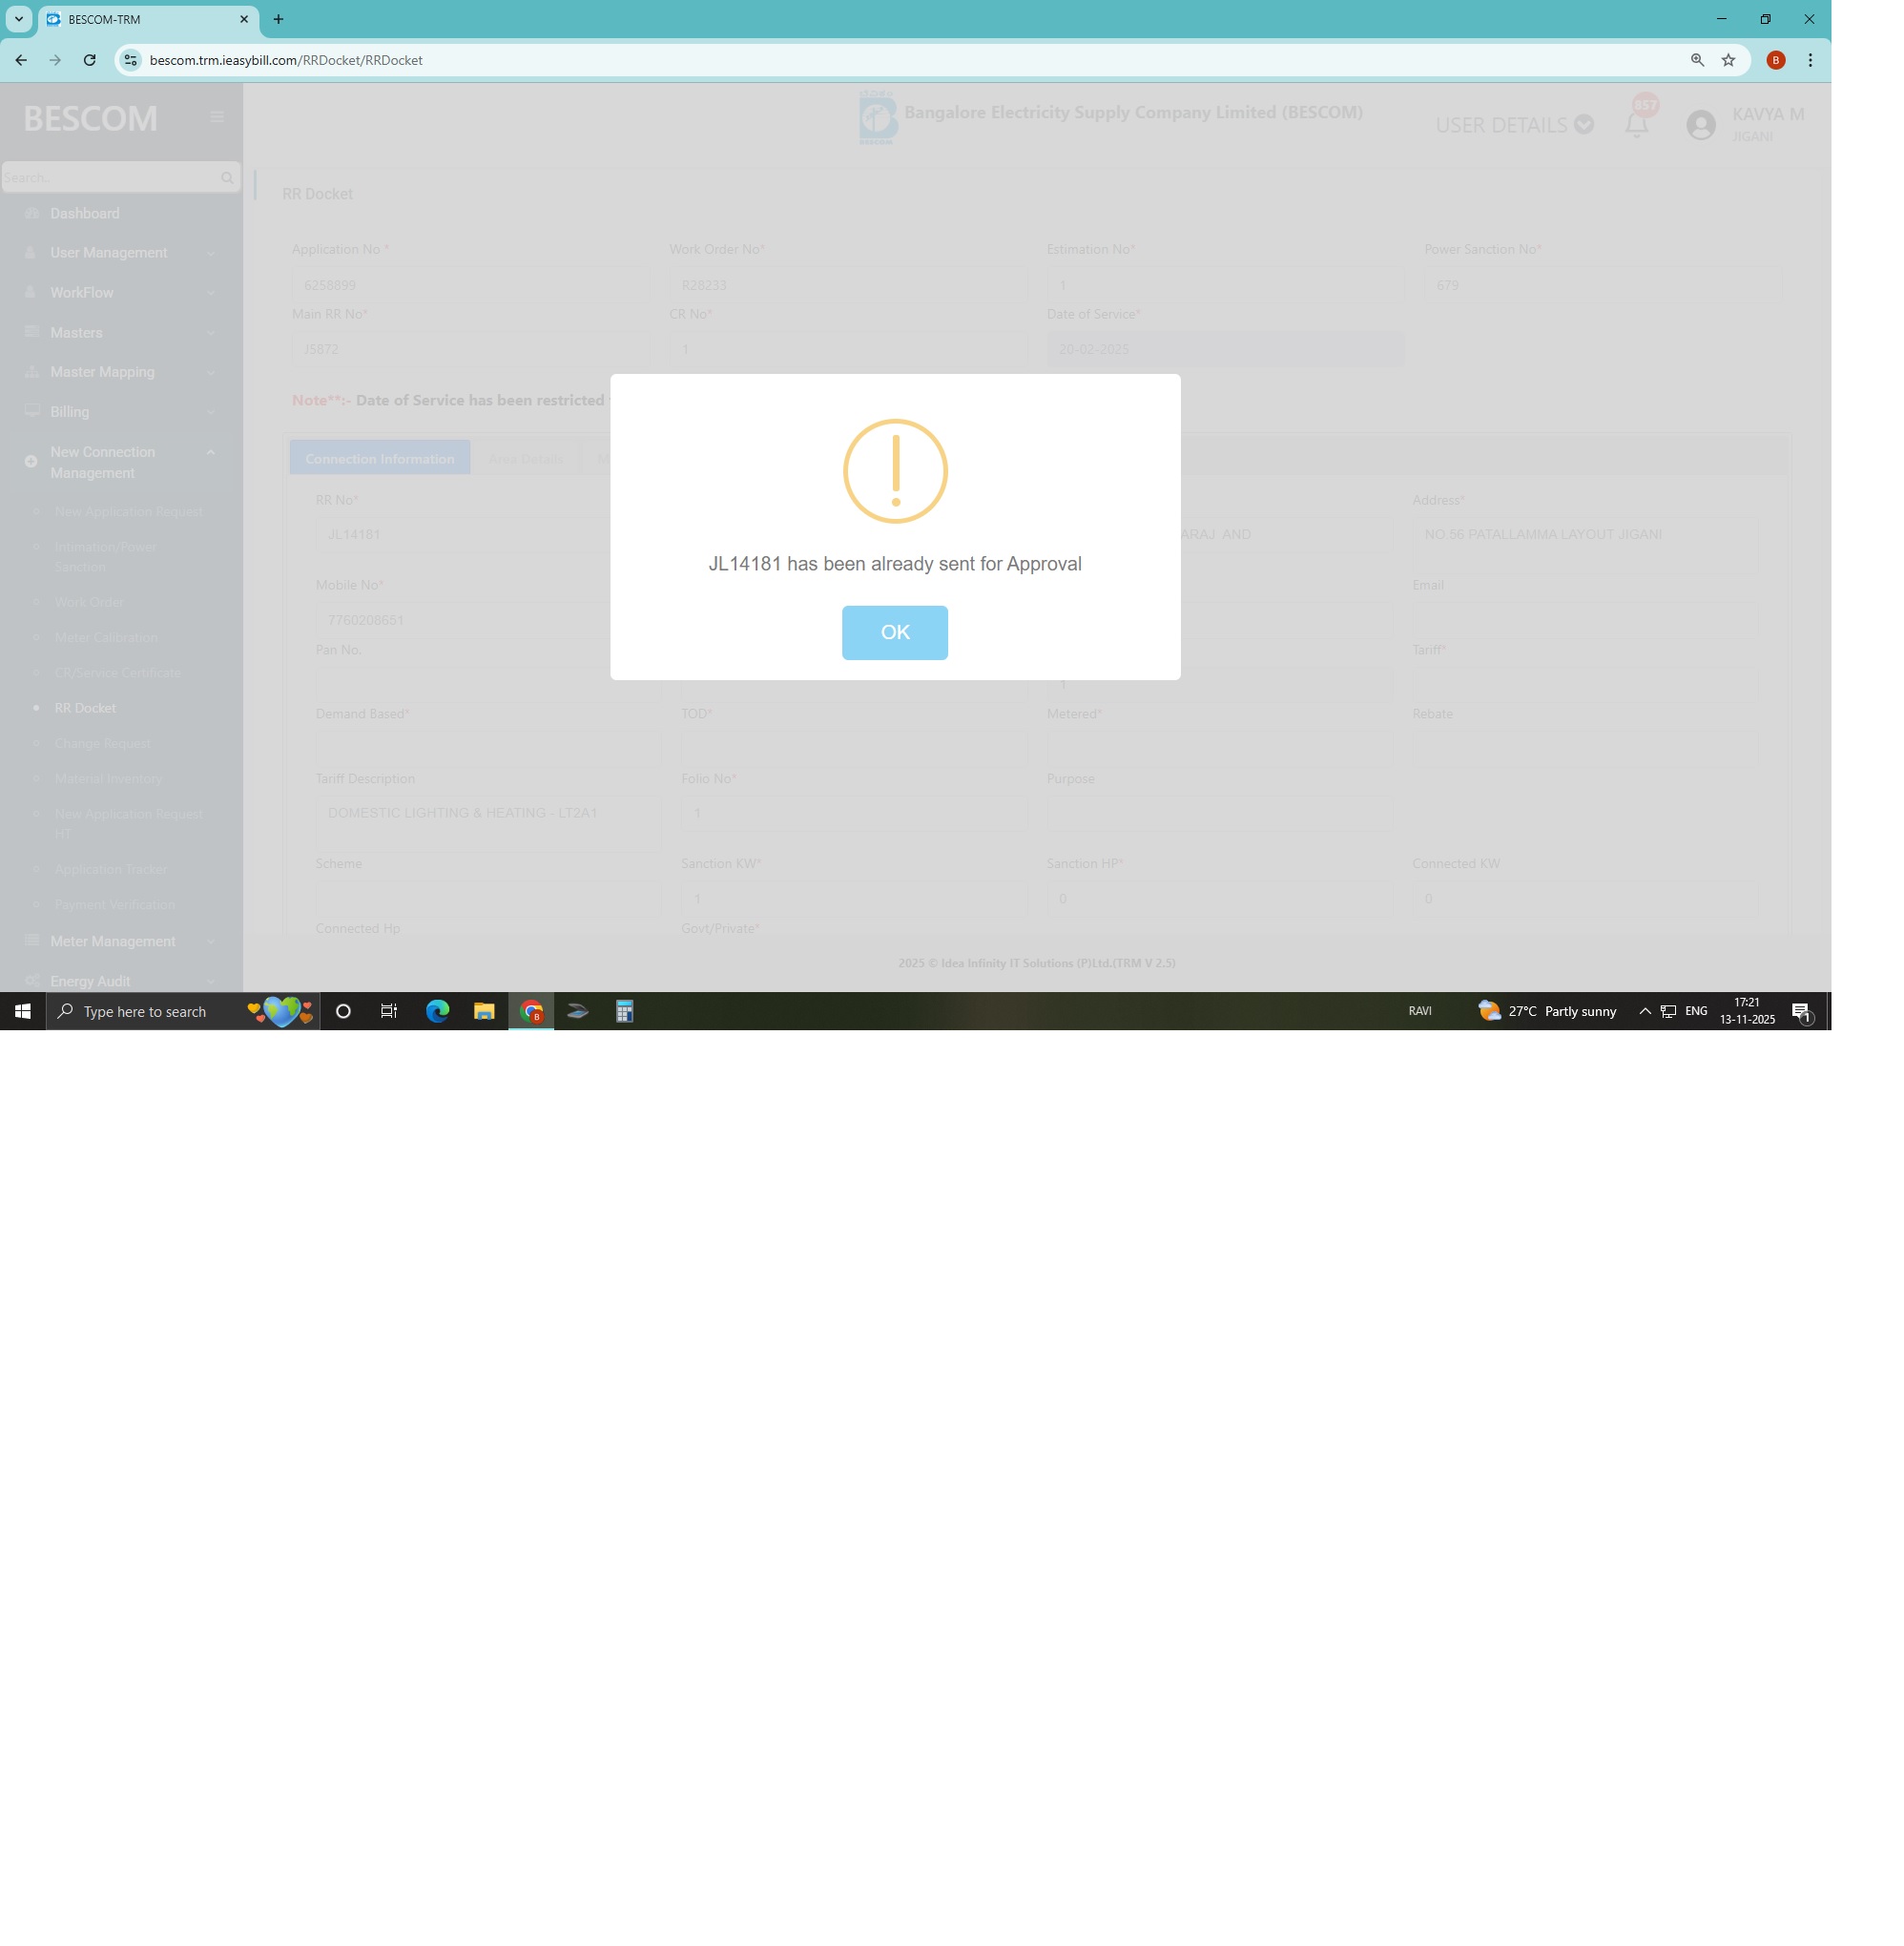Click the sidebar search input field
Viewport: 1904px width, 1946px height.
(108, 178)
